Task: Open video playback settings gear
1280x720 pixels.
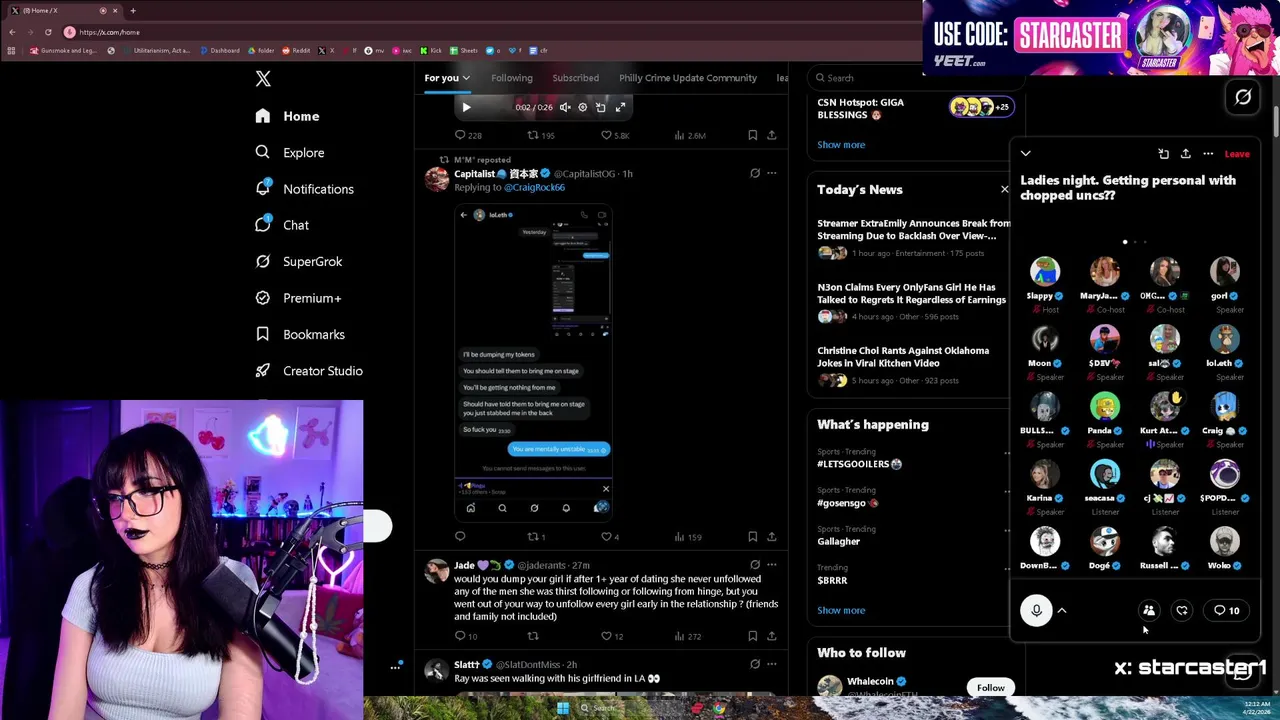Action: click(x=583, y=107)
